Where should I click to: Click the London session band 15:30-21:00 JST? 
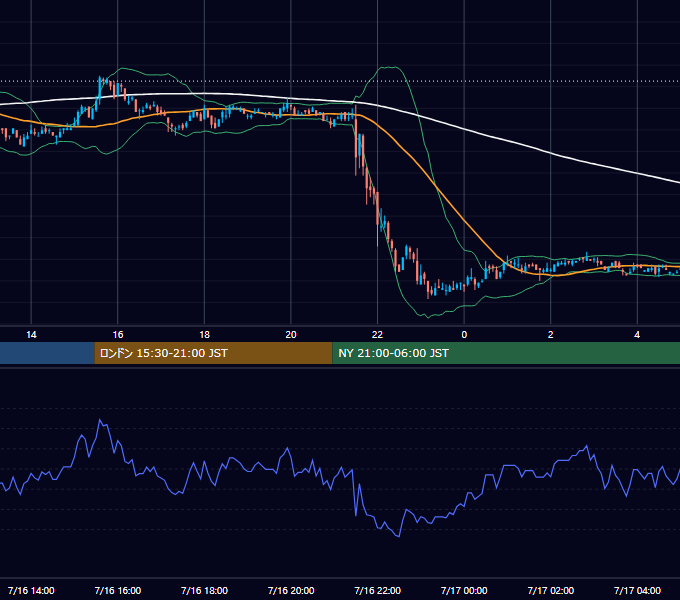pyautogui.click(x=213, y=353)
